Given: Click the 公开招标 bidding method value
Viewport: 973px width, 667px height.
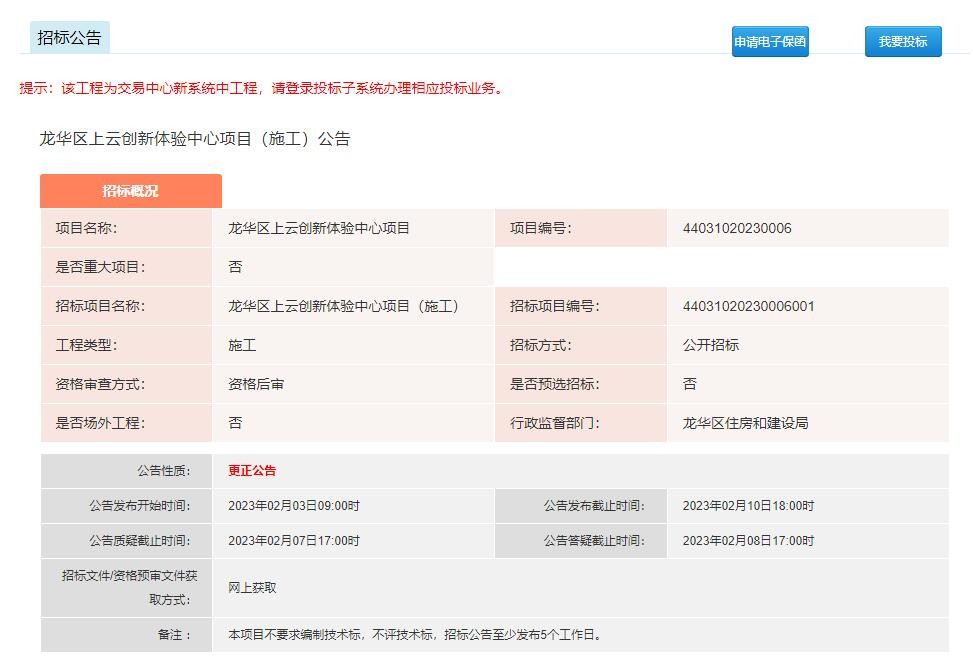Looking at the screenshot, I should click(711, 345).
